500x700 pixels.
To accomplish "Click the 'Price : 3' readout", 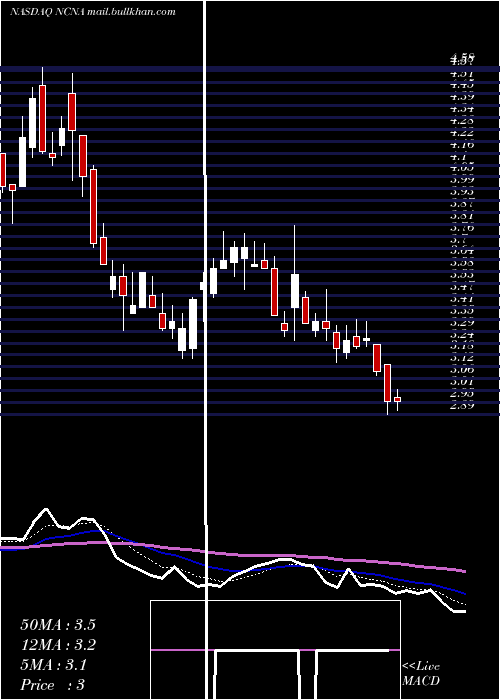I will pos(53,685).
